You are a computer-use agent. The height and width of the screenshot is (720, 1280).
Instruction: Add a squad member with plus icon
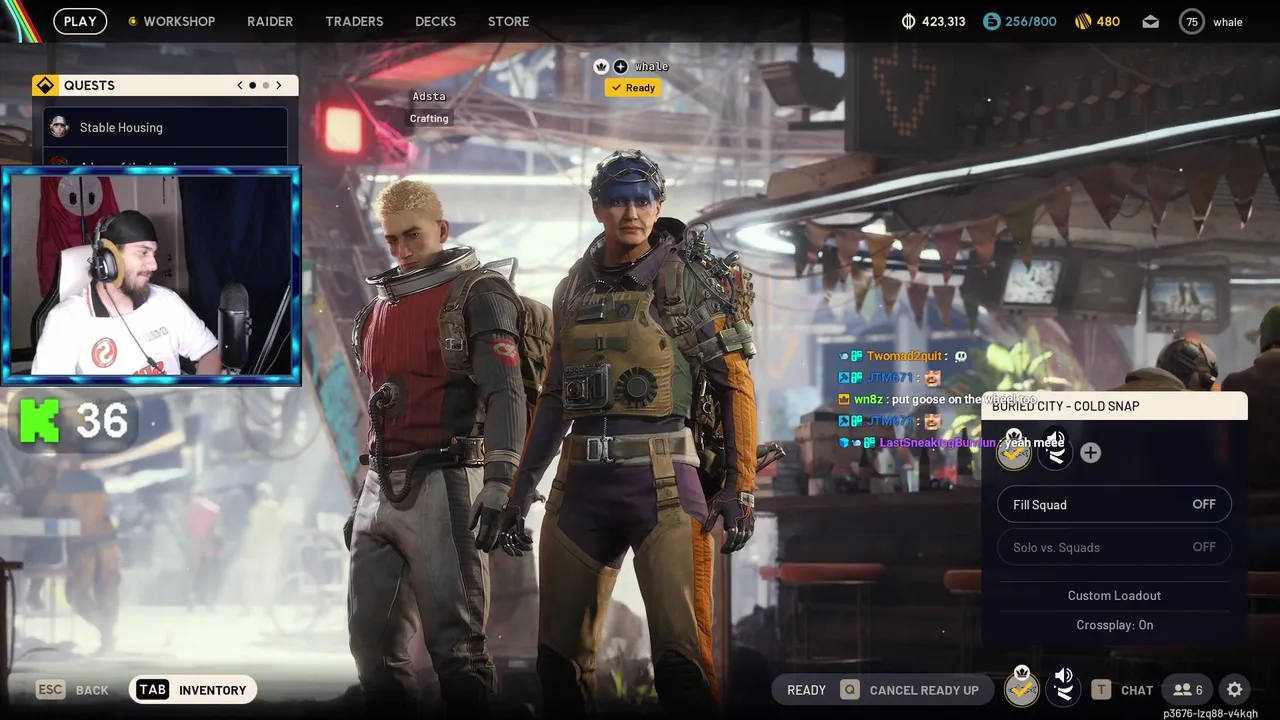1090,453
